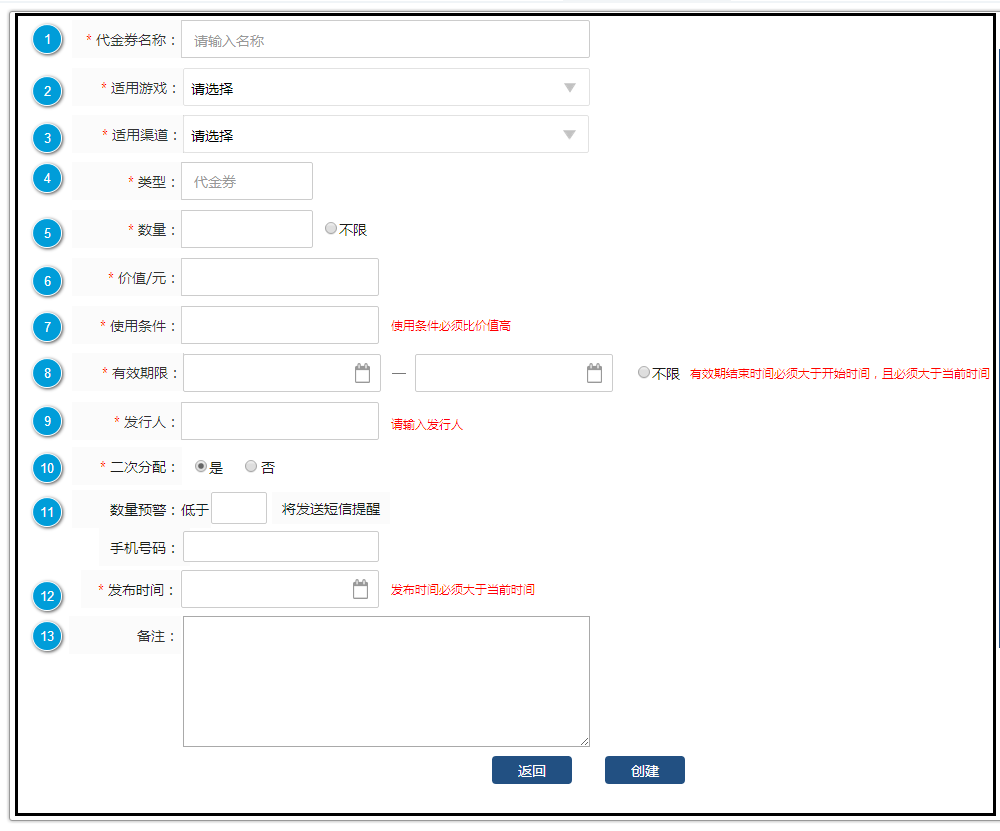Select the 不限 radio button next to 数量
The height and width of the screenshot is (831, 1000).
coord(331,228)
